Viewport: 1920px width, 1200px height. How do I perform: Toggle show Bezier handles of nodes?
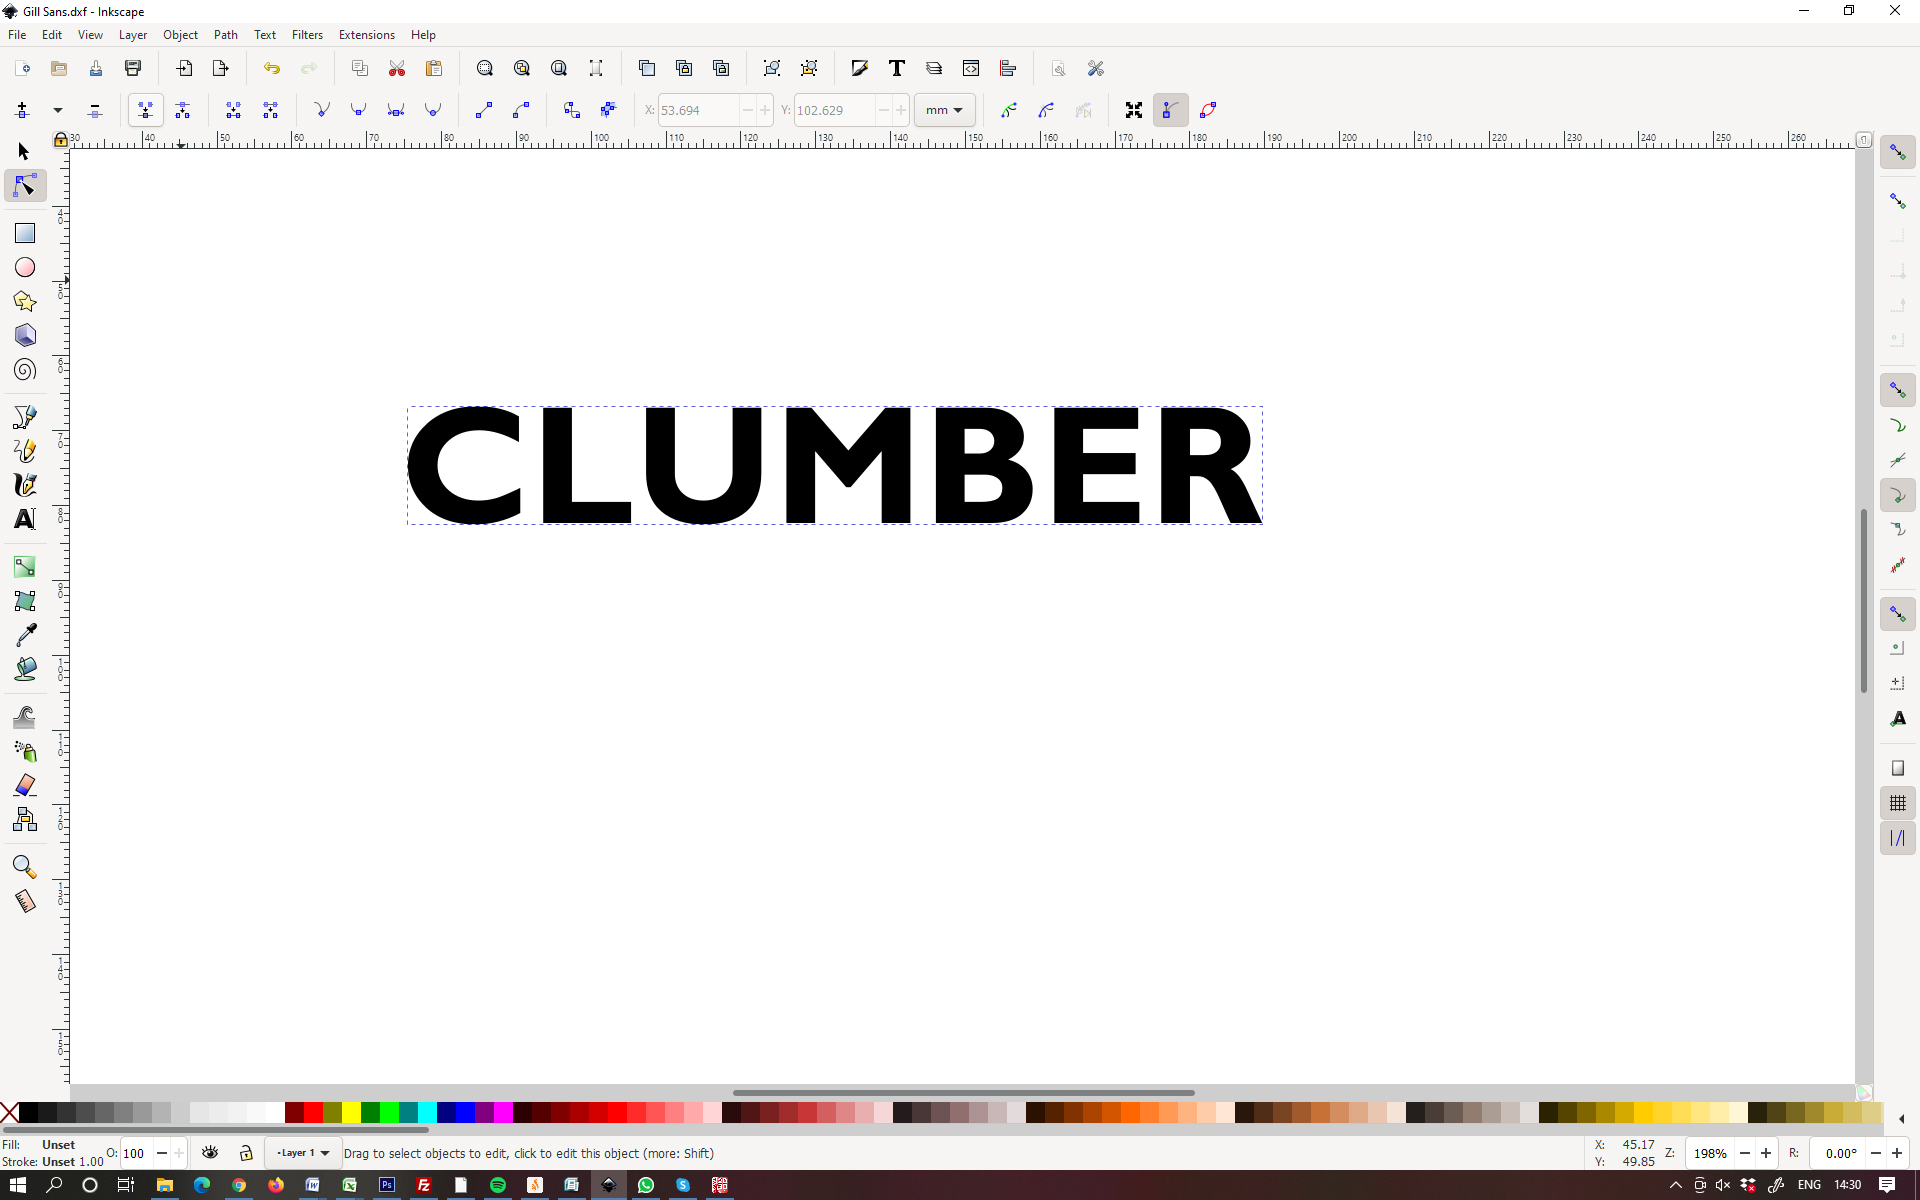click(x=1170, y=110)
